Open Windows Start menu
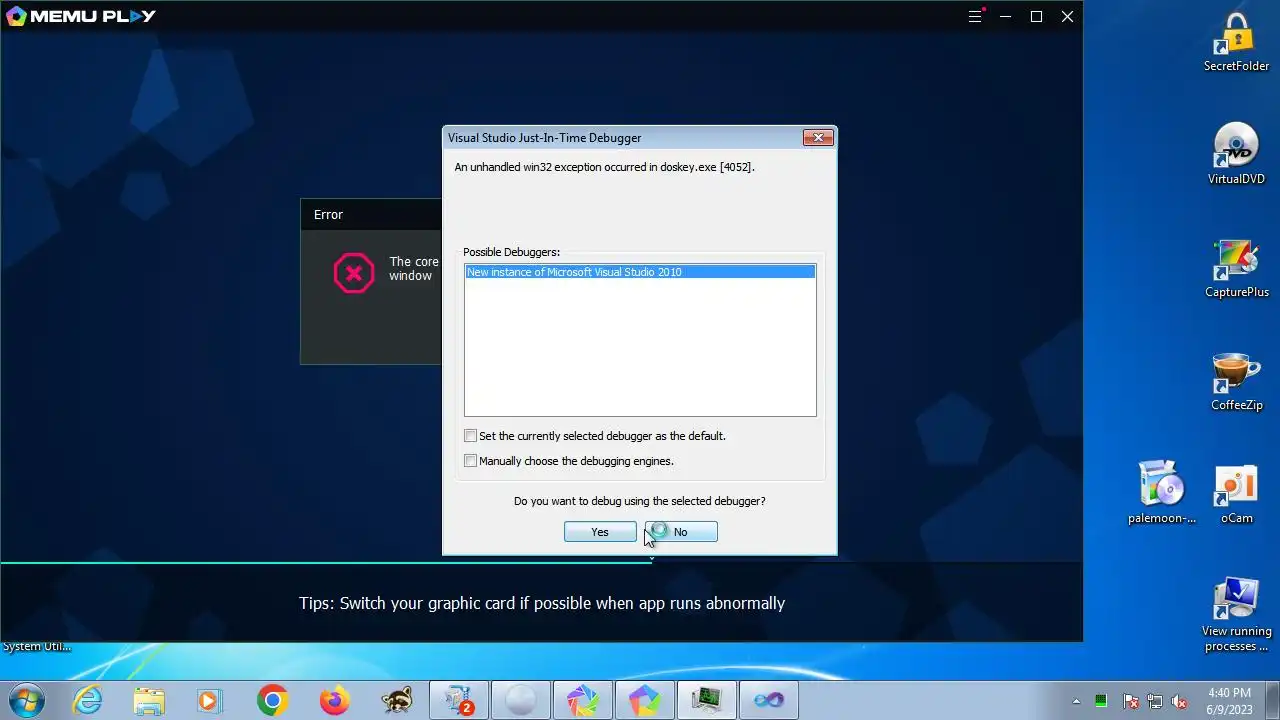Screen dimensions: 1280x720 coord(26,701)
